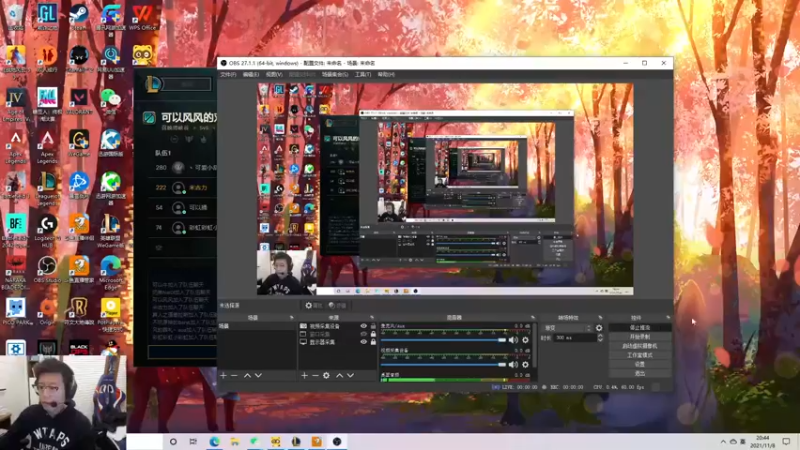
Task: Toggle visibility of the first source row
Action: [364, 326]
